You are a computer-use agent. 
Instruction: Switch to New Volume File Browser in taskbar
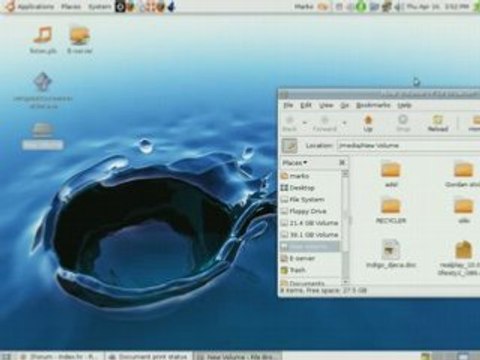(237, 356)
